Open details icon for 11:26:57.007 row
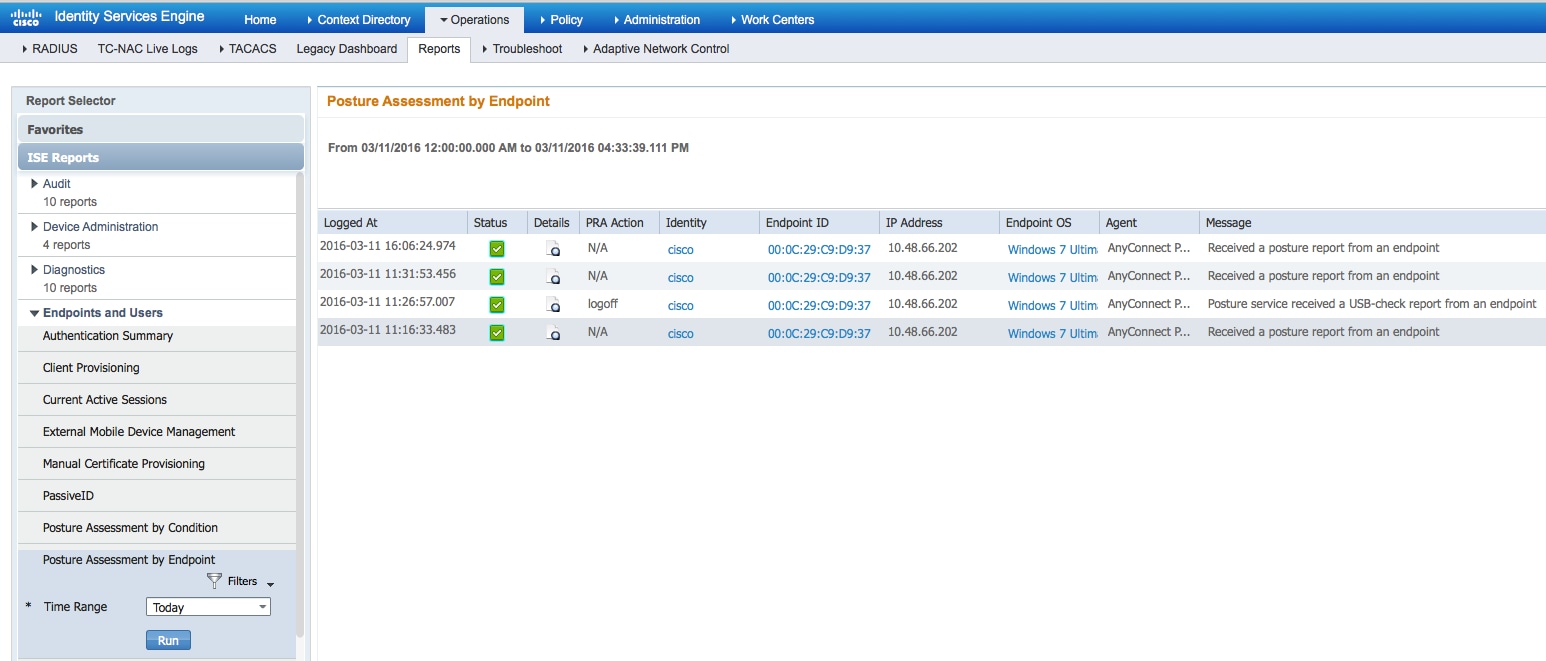 coord(552,305)
